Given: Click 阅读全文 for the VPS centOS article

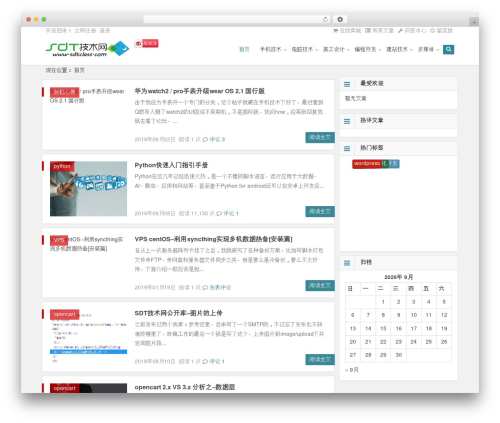Looking at the screenshot, I should pyautogui.click(x=320, y=285).
